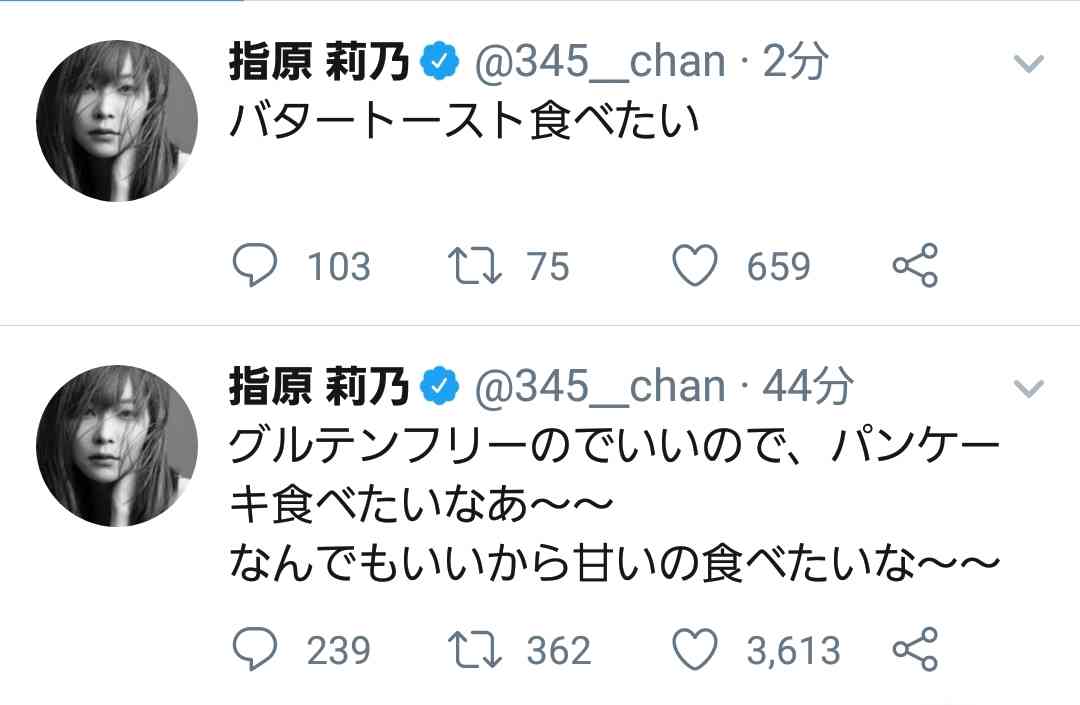
Task: Open 指原 莉乃 name on second tweet
Action: pos(319,386)
